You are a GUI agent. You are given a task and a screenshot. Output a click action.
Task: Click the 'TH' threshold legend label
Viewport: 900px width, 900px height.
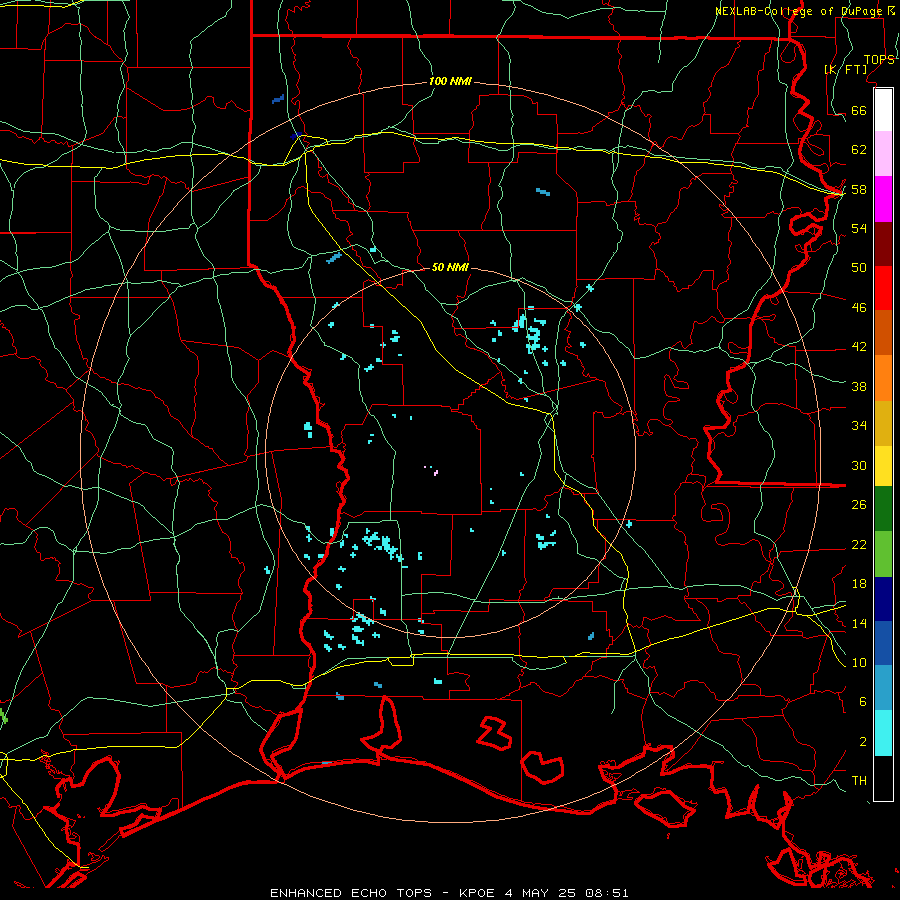[859, 781]
